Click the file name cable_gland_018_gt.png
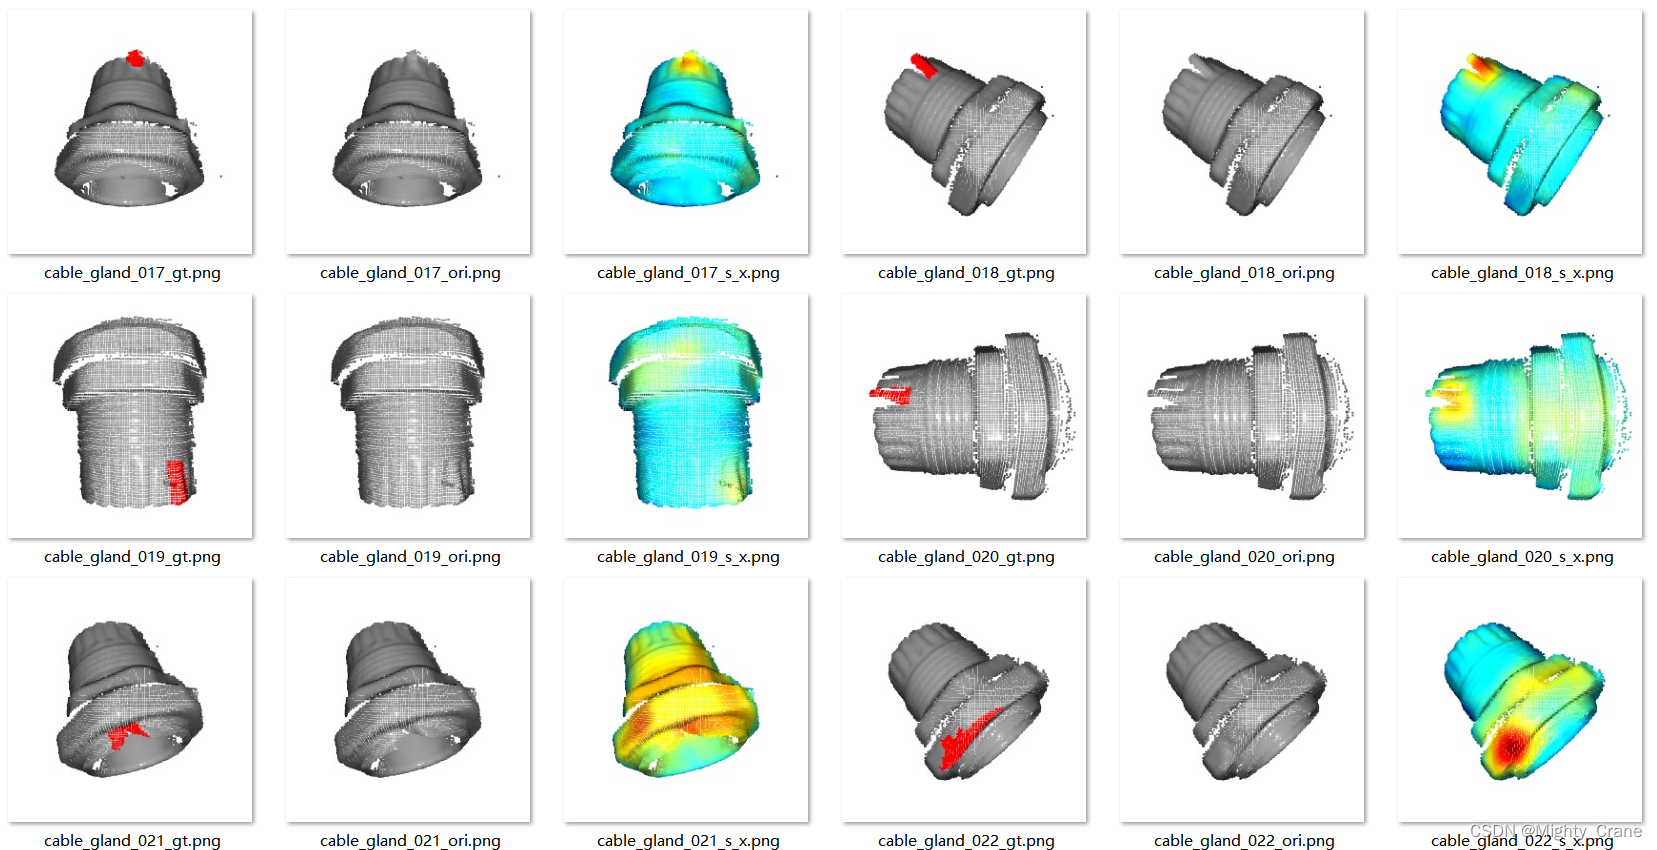The image size is (1657, 850). point(966,273)
